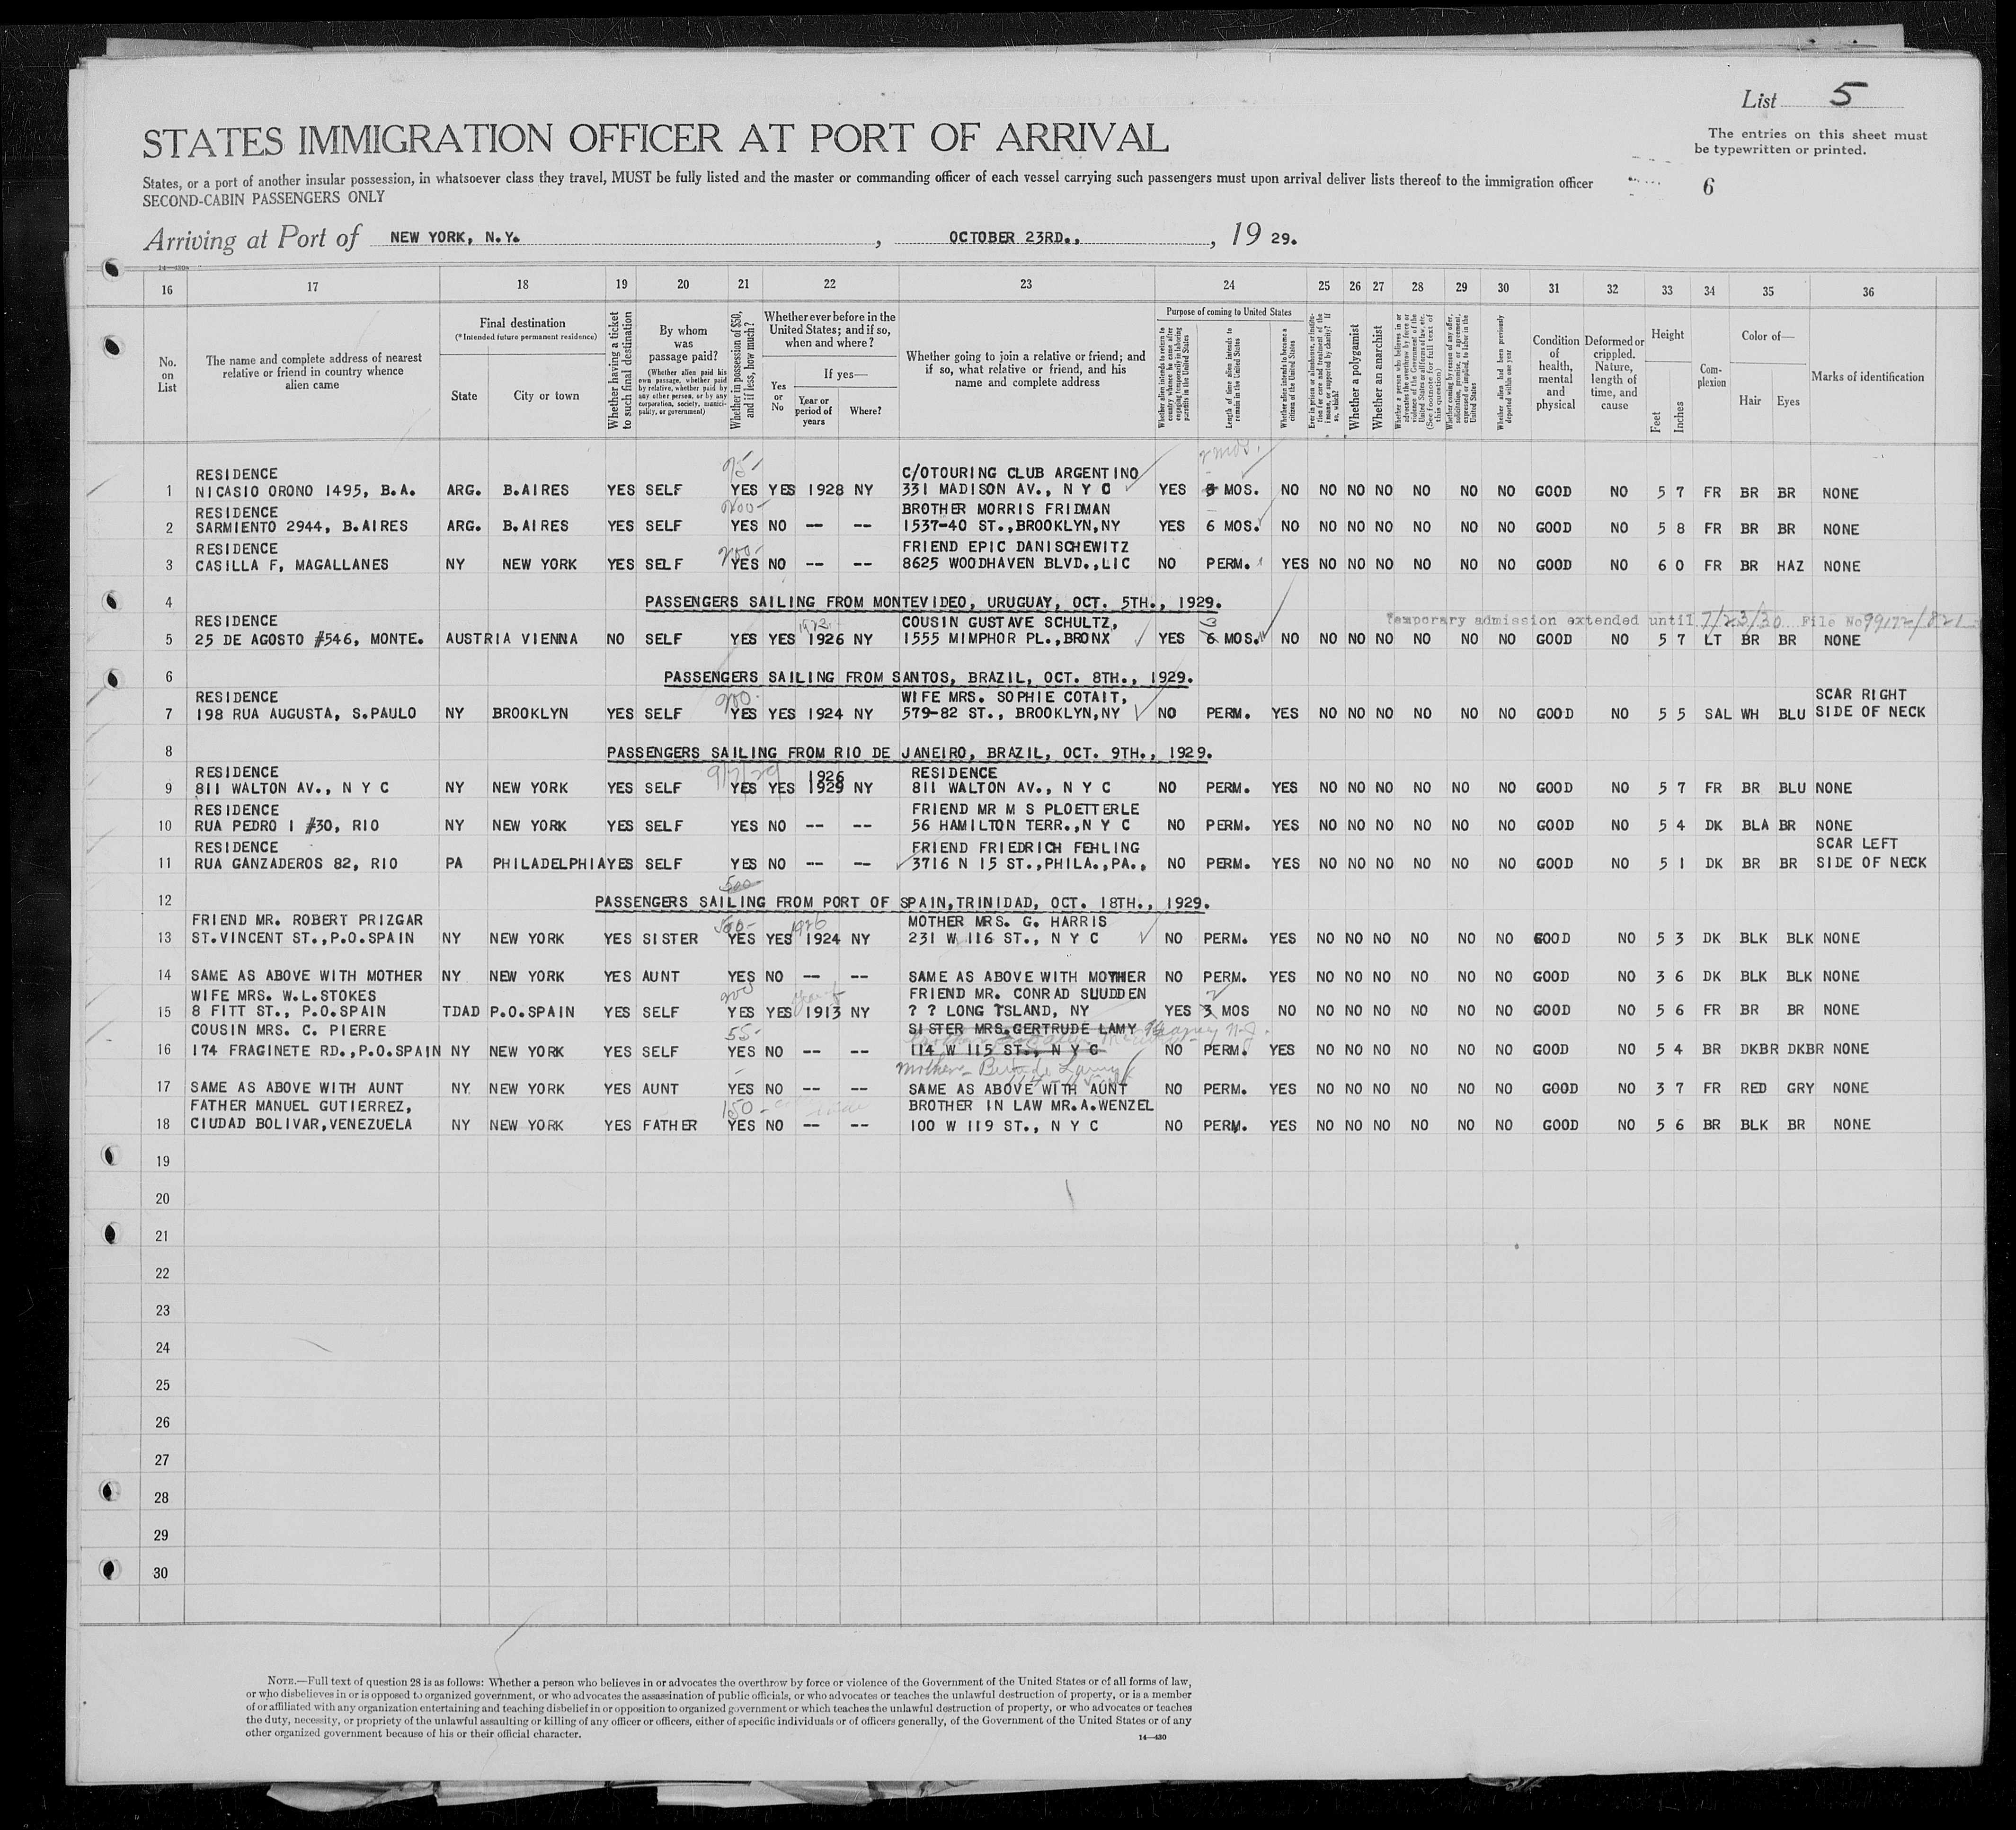Click 'C/O TOURING CLUB ARGENTINO' entry
This screenshot has width=2016, height=1830.
click(x=1021, y=473)
